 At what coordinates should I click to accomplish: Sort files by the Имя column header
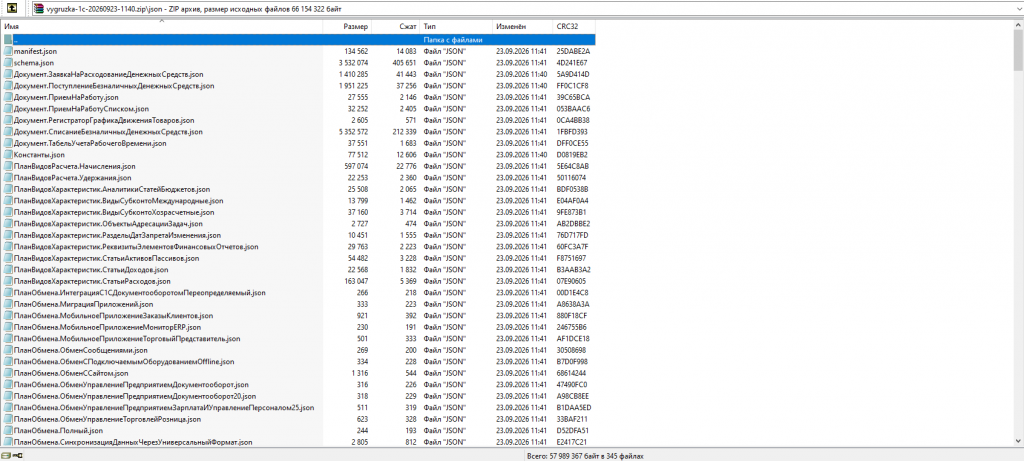tap(162, 27)
